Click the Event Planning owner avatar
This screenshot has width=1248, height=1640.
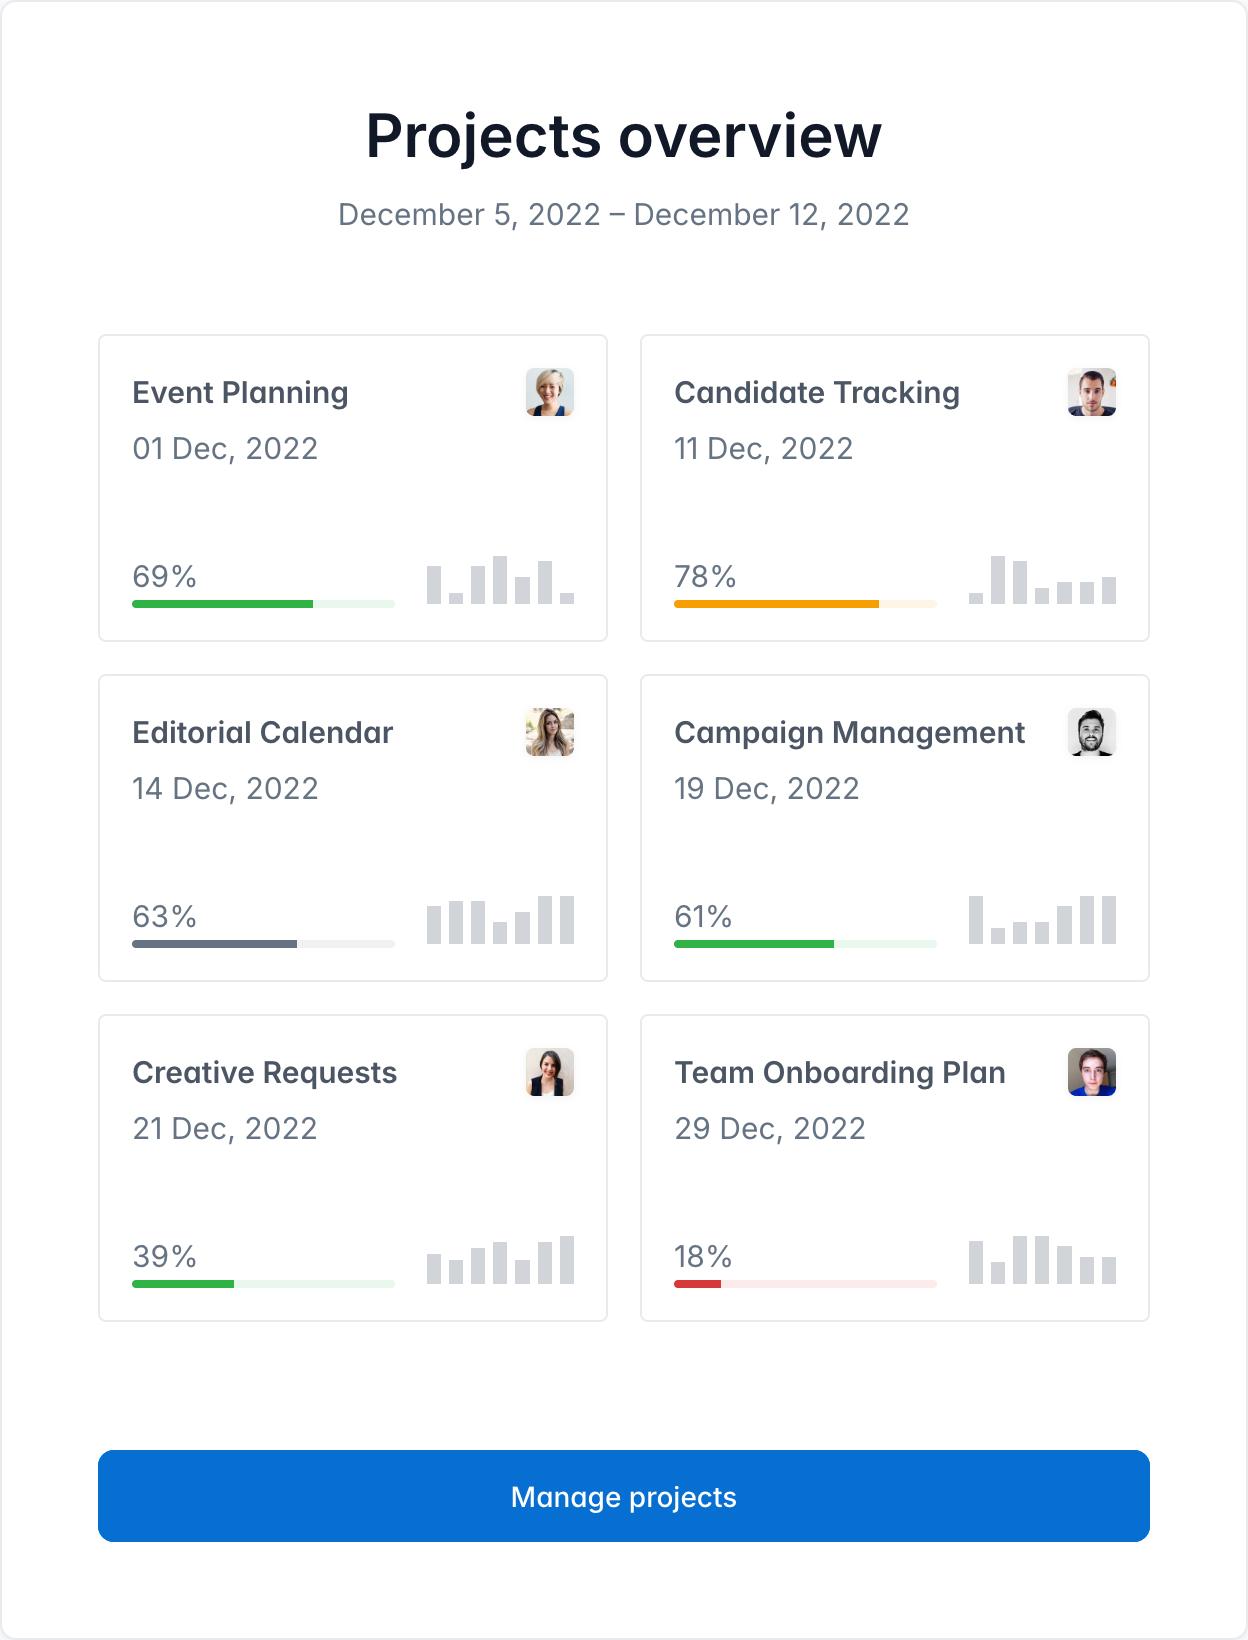tap(549, 392)
